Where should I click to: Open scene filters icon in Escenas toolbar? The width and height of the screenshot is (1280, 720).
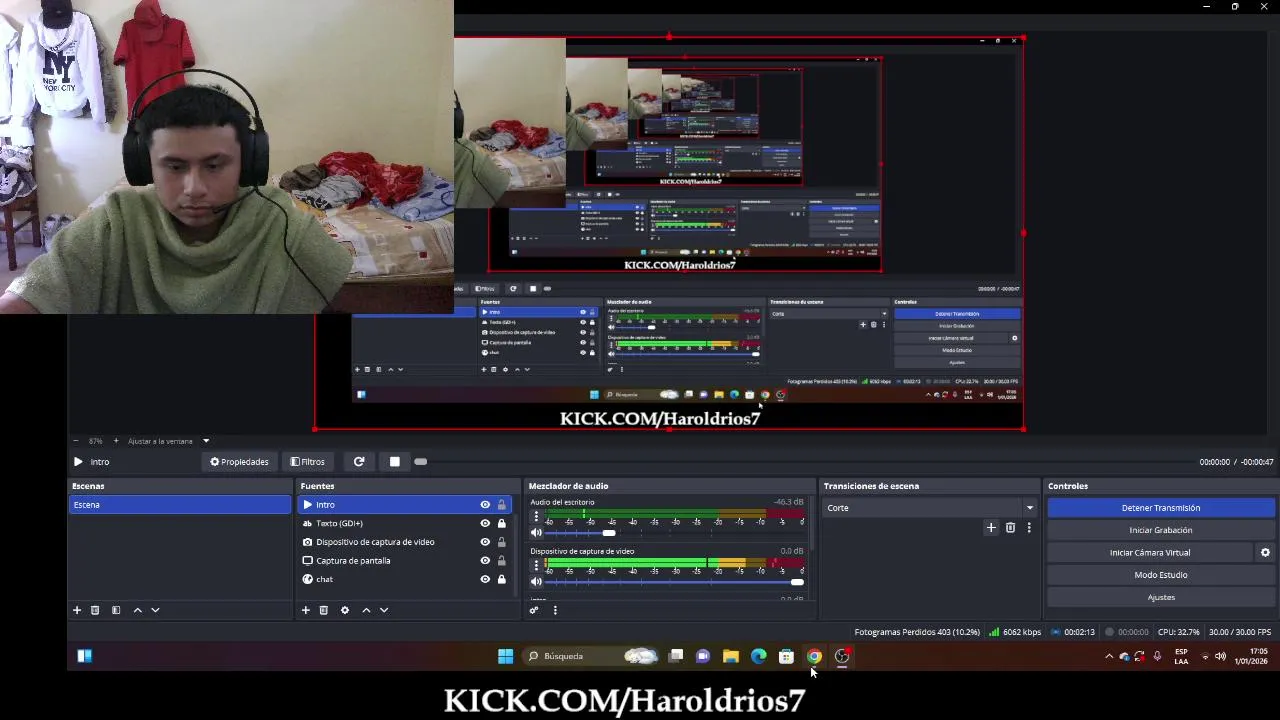pyautogui.click(x=116, y=610)
